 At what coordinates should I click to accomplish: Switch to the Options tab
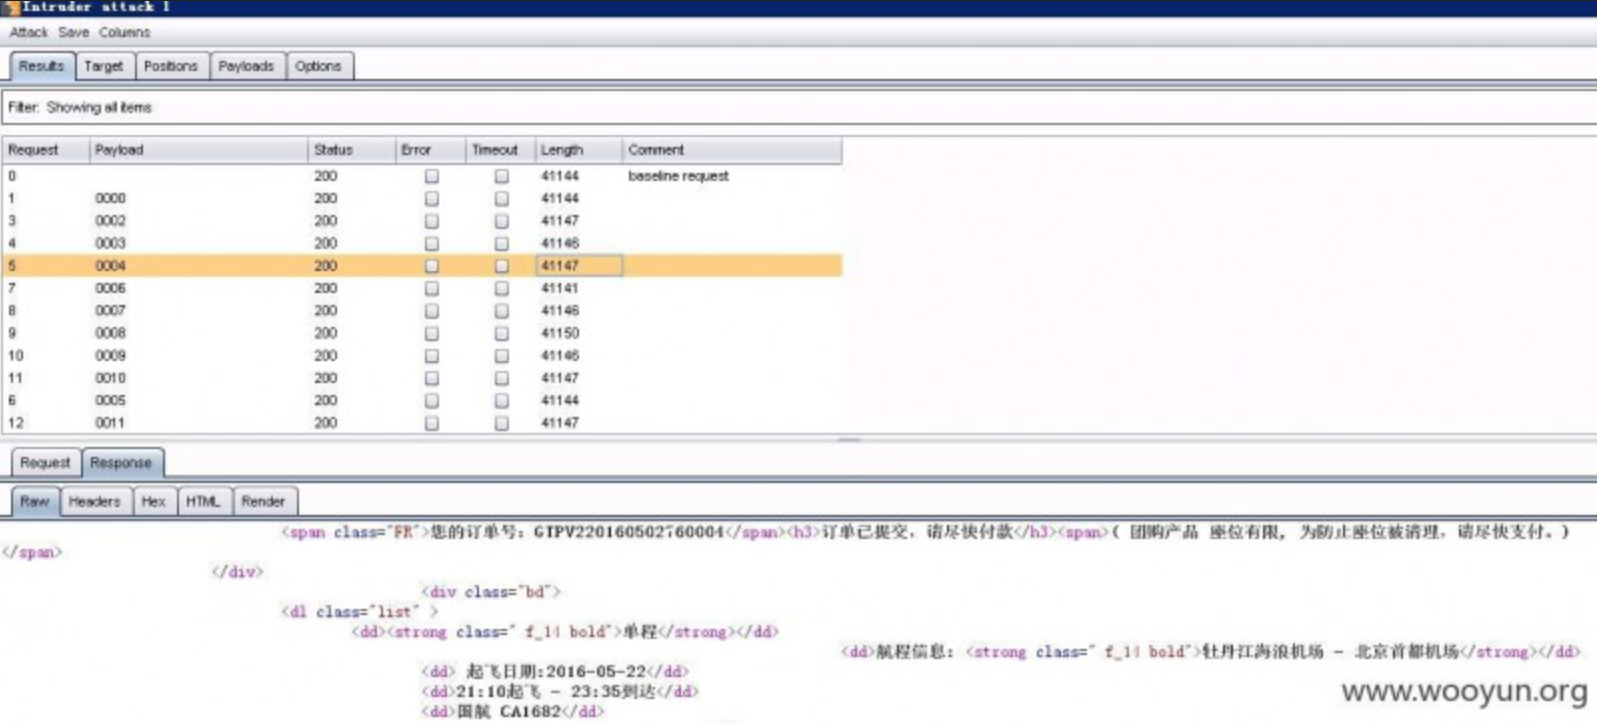318,66
